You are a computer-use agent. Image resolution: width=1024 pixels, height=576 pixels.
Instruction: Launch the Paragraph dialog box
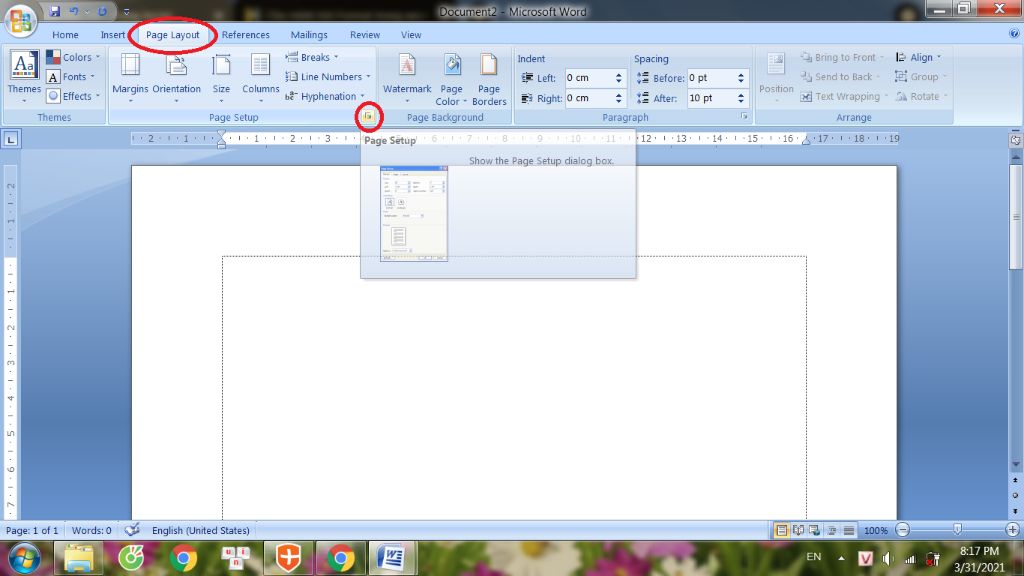[744, 116]
